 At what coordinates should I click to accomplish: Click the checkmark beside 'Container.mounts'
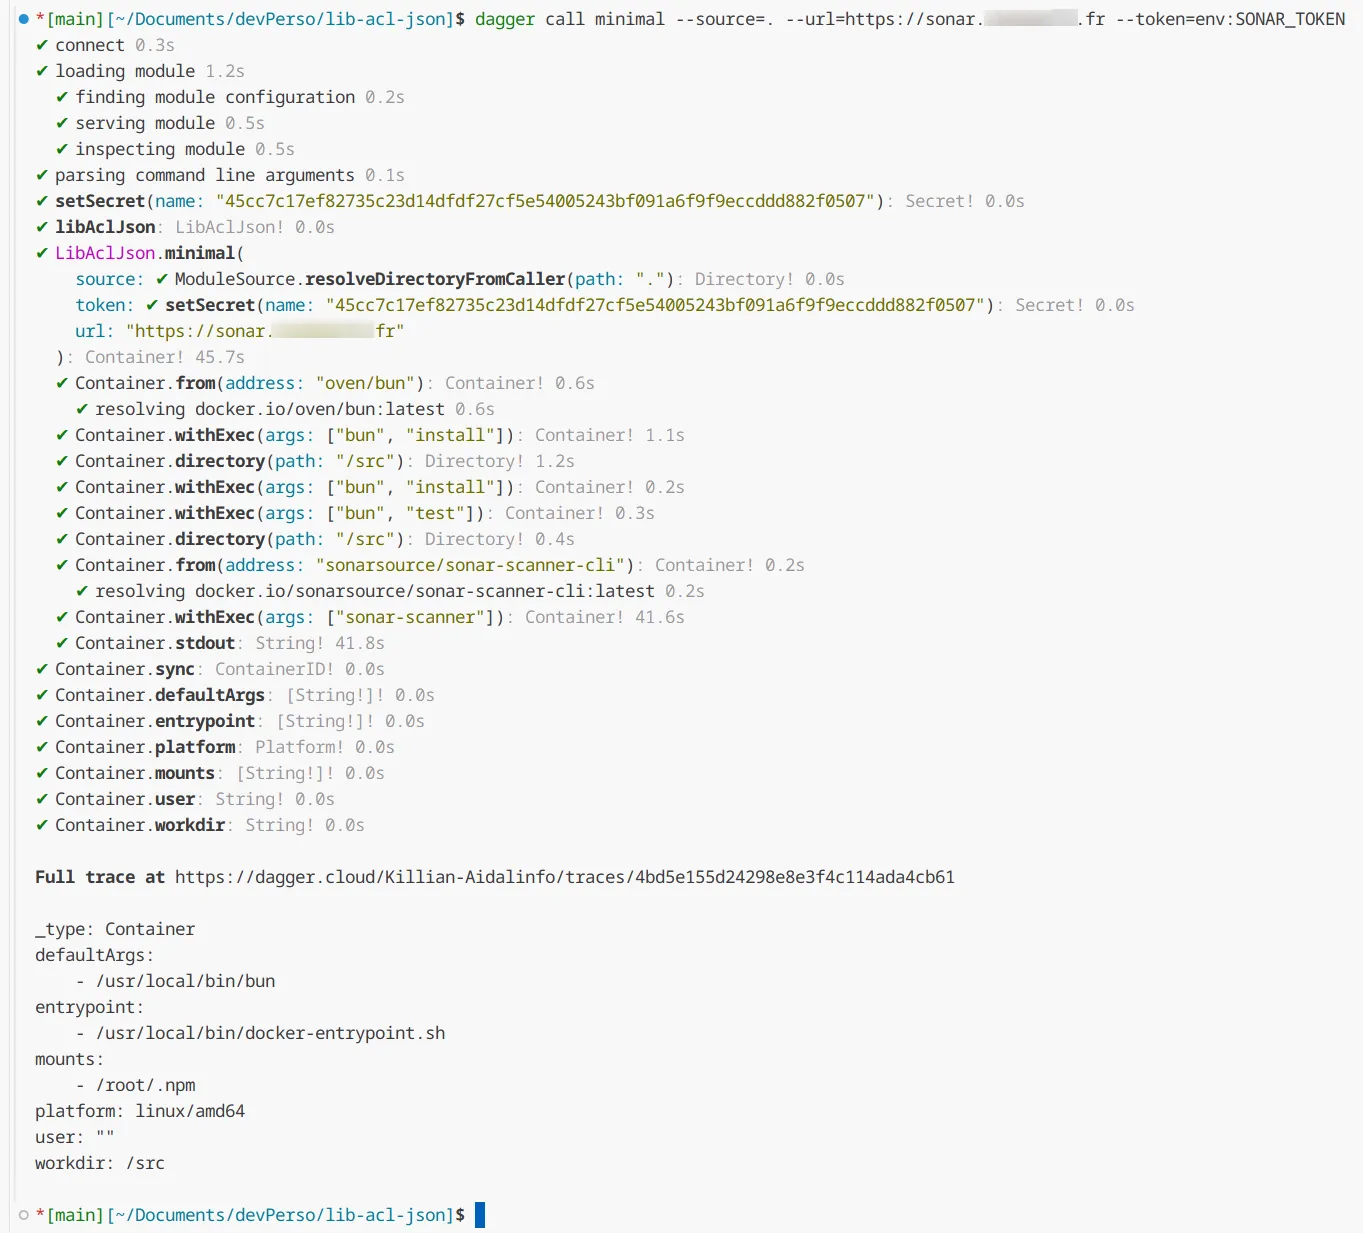(42, 773)
